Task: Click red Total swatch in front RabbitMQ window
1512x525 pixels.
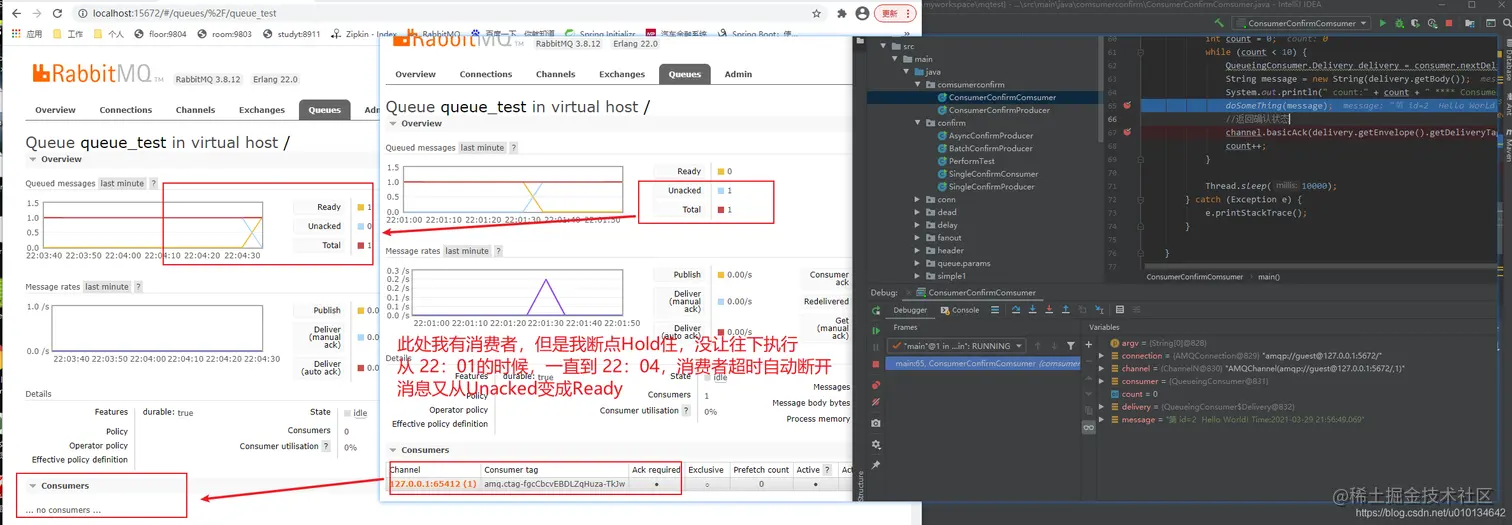Action: tap(721, 210)
